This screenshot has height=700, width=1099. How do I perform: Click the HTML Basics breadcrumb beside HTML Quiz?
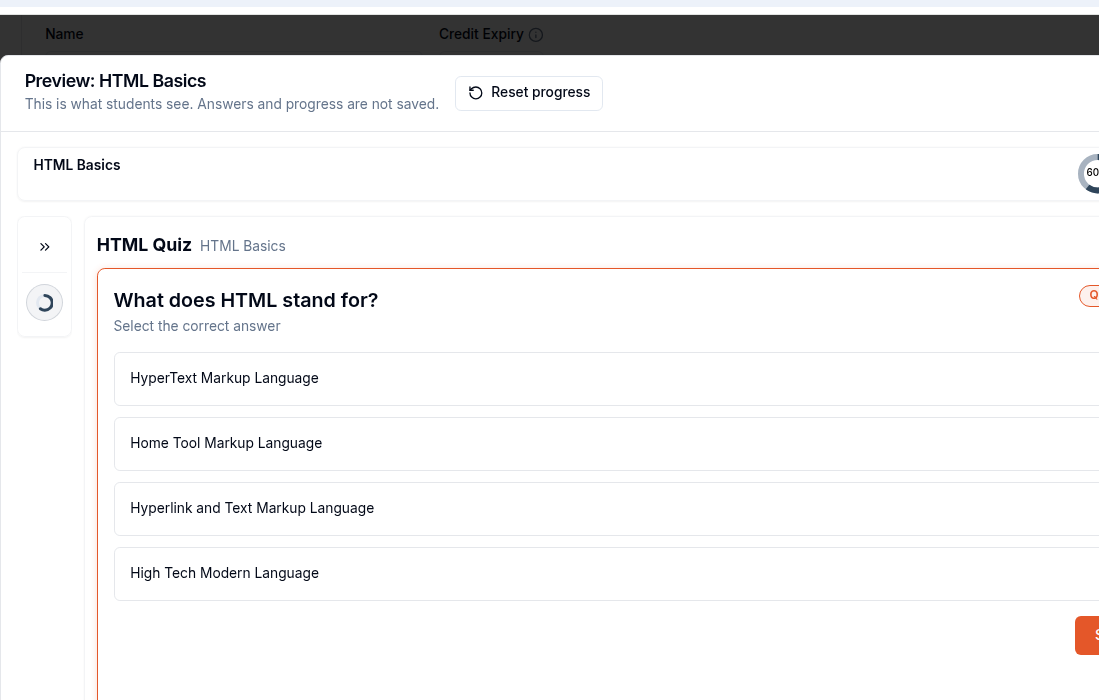(243, 246)
